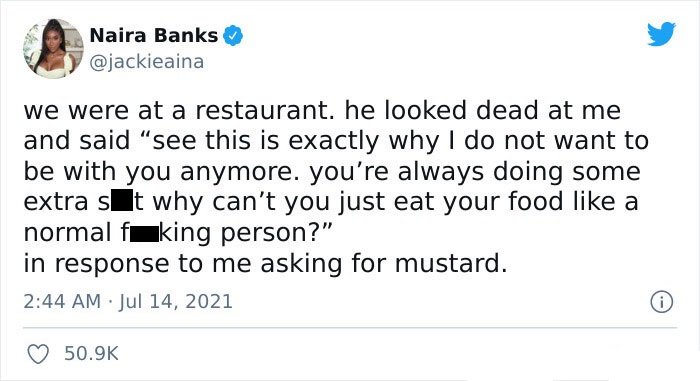Open Naira Banks profile picture

53,48
